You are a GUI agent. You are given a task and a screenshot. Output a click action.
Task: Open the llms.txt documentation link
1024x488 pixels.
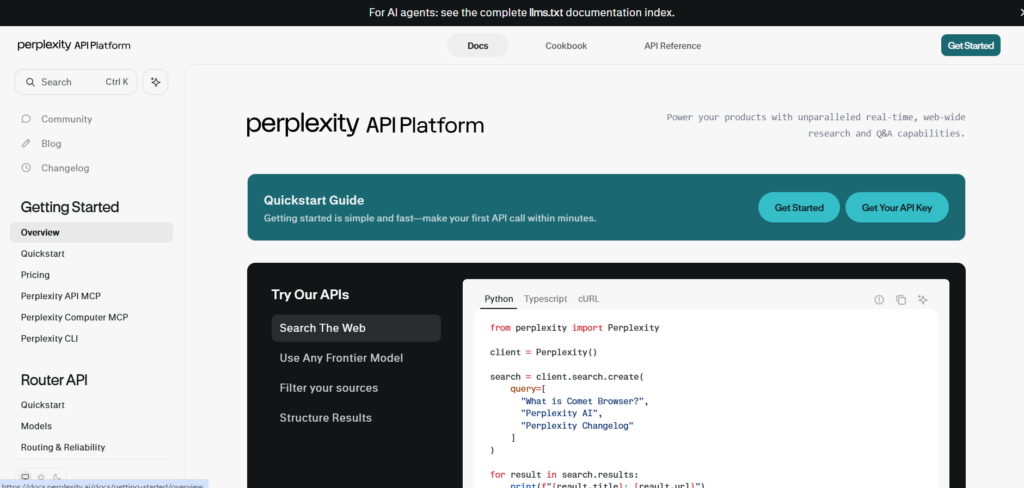546,12
